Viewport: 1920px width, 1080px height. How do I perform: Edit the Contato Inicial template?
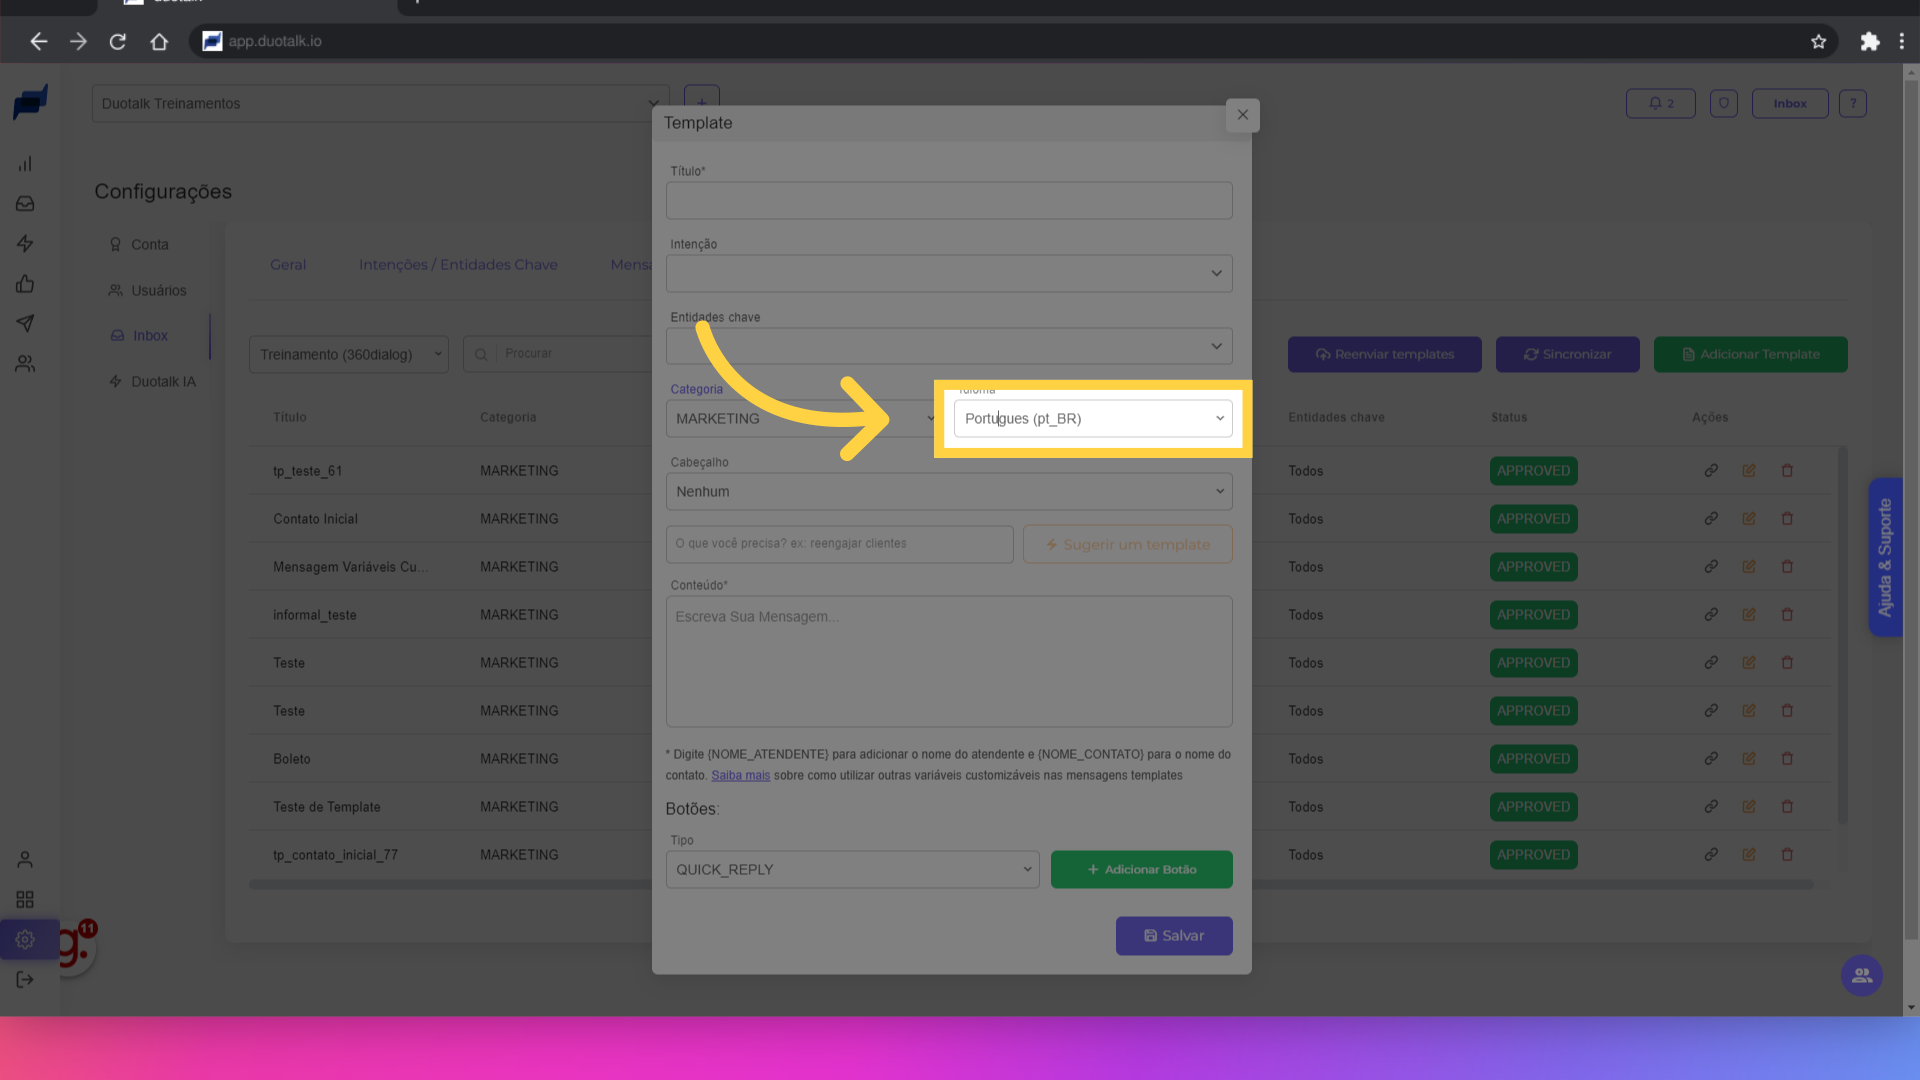point(1749,519)
